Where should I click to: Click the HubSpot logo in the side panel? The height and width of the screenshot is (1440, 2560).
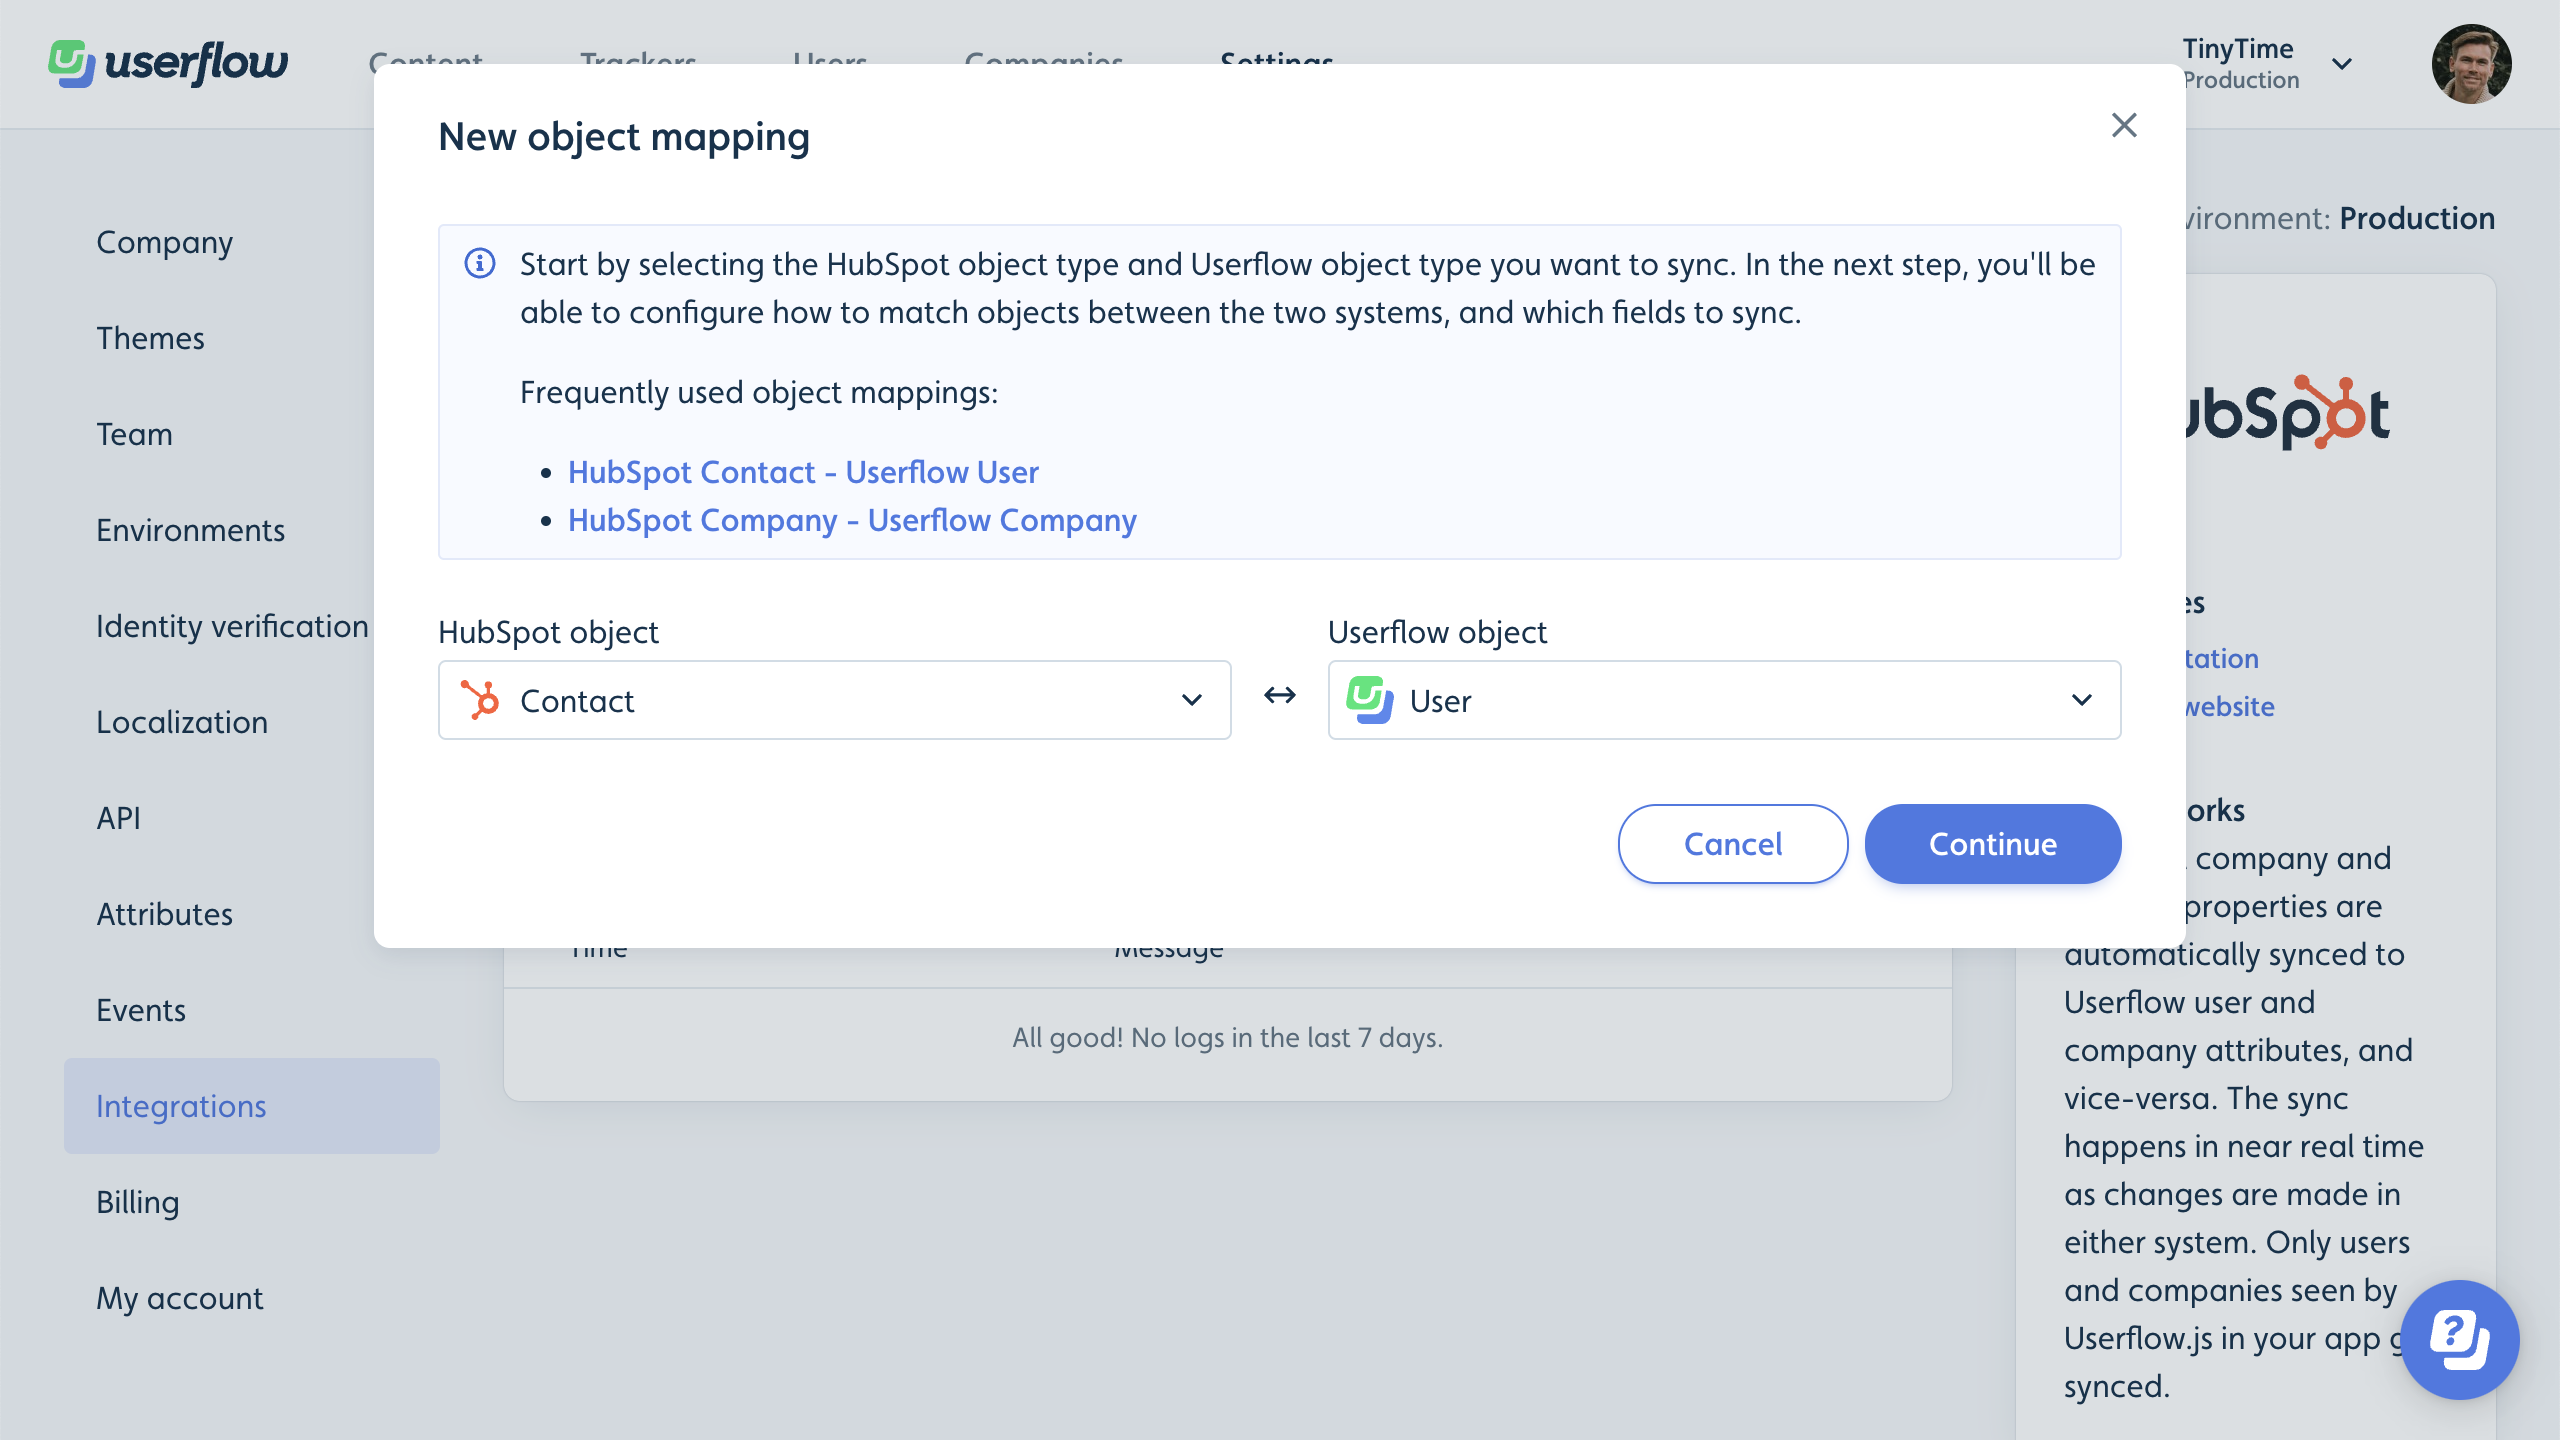[x=2288, y=412]
